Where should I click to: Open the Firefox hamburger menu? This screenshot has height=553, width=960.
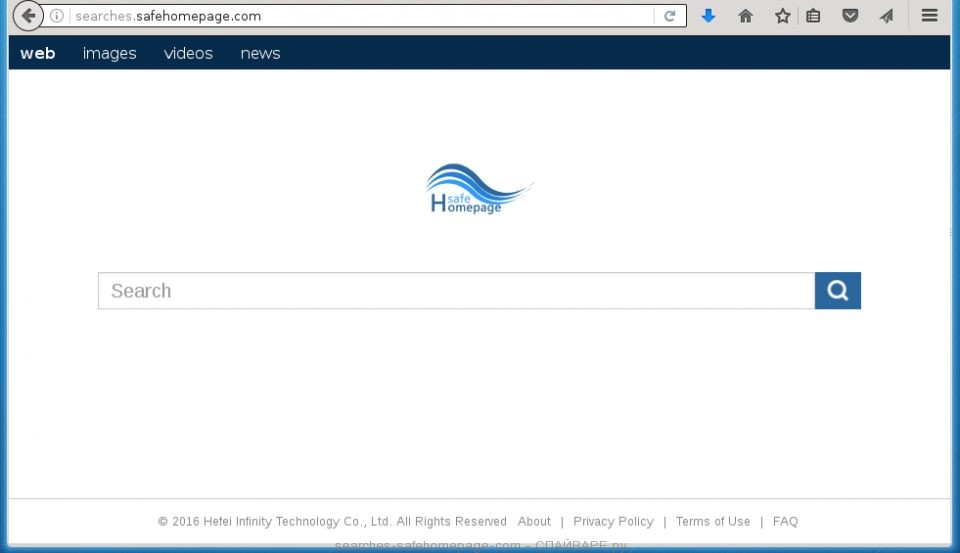coord(929,16)
